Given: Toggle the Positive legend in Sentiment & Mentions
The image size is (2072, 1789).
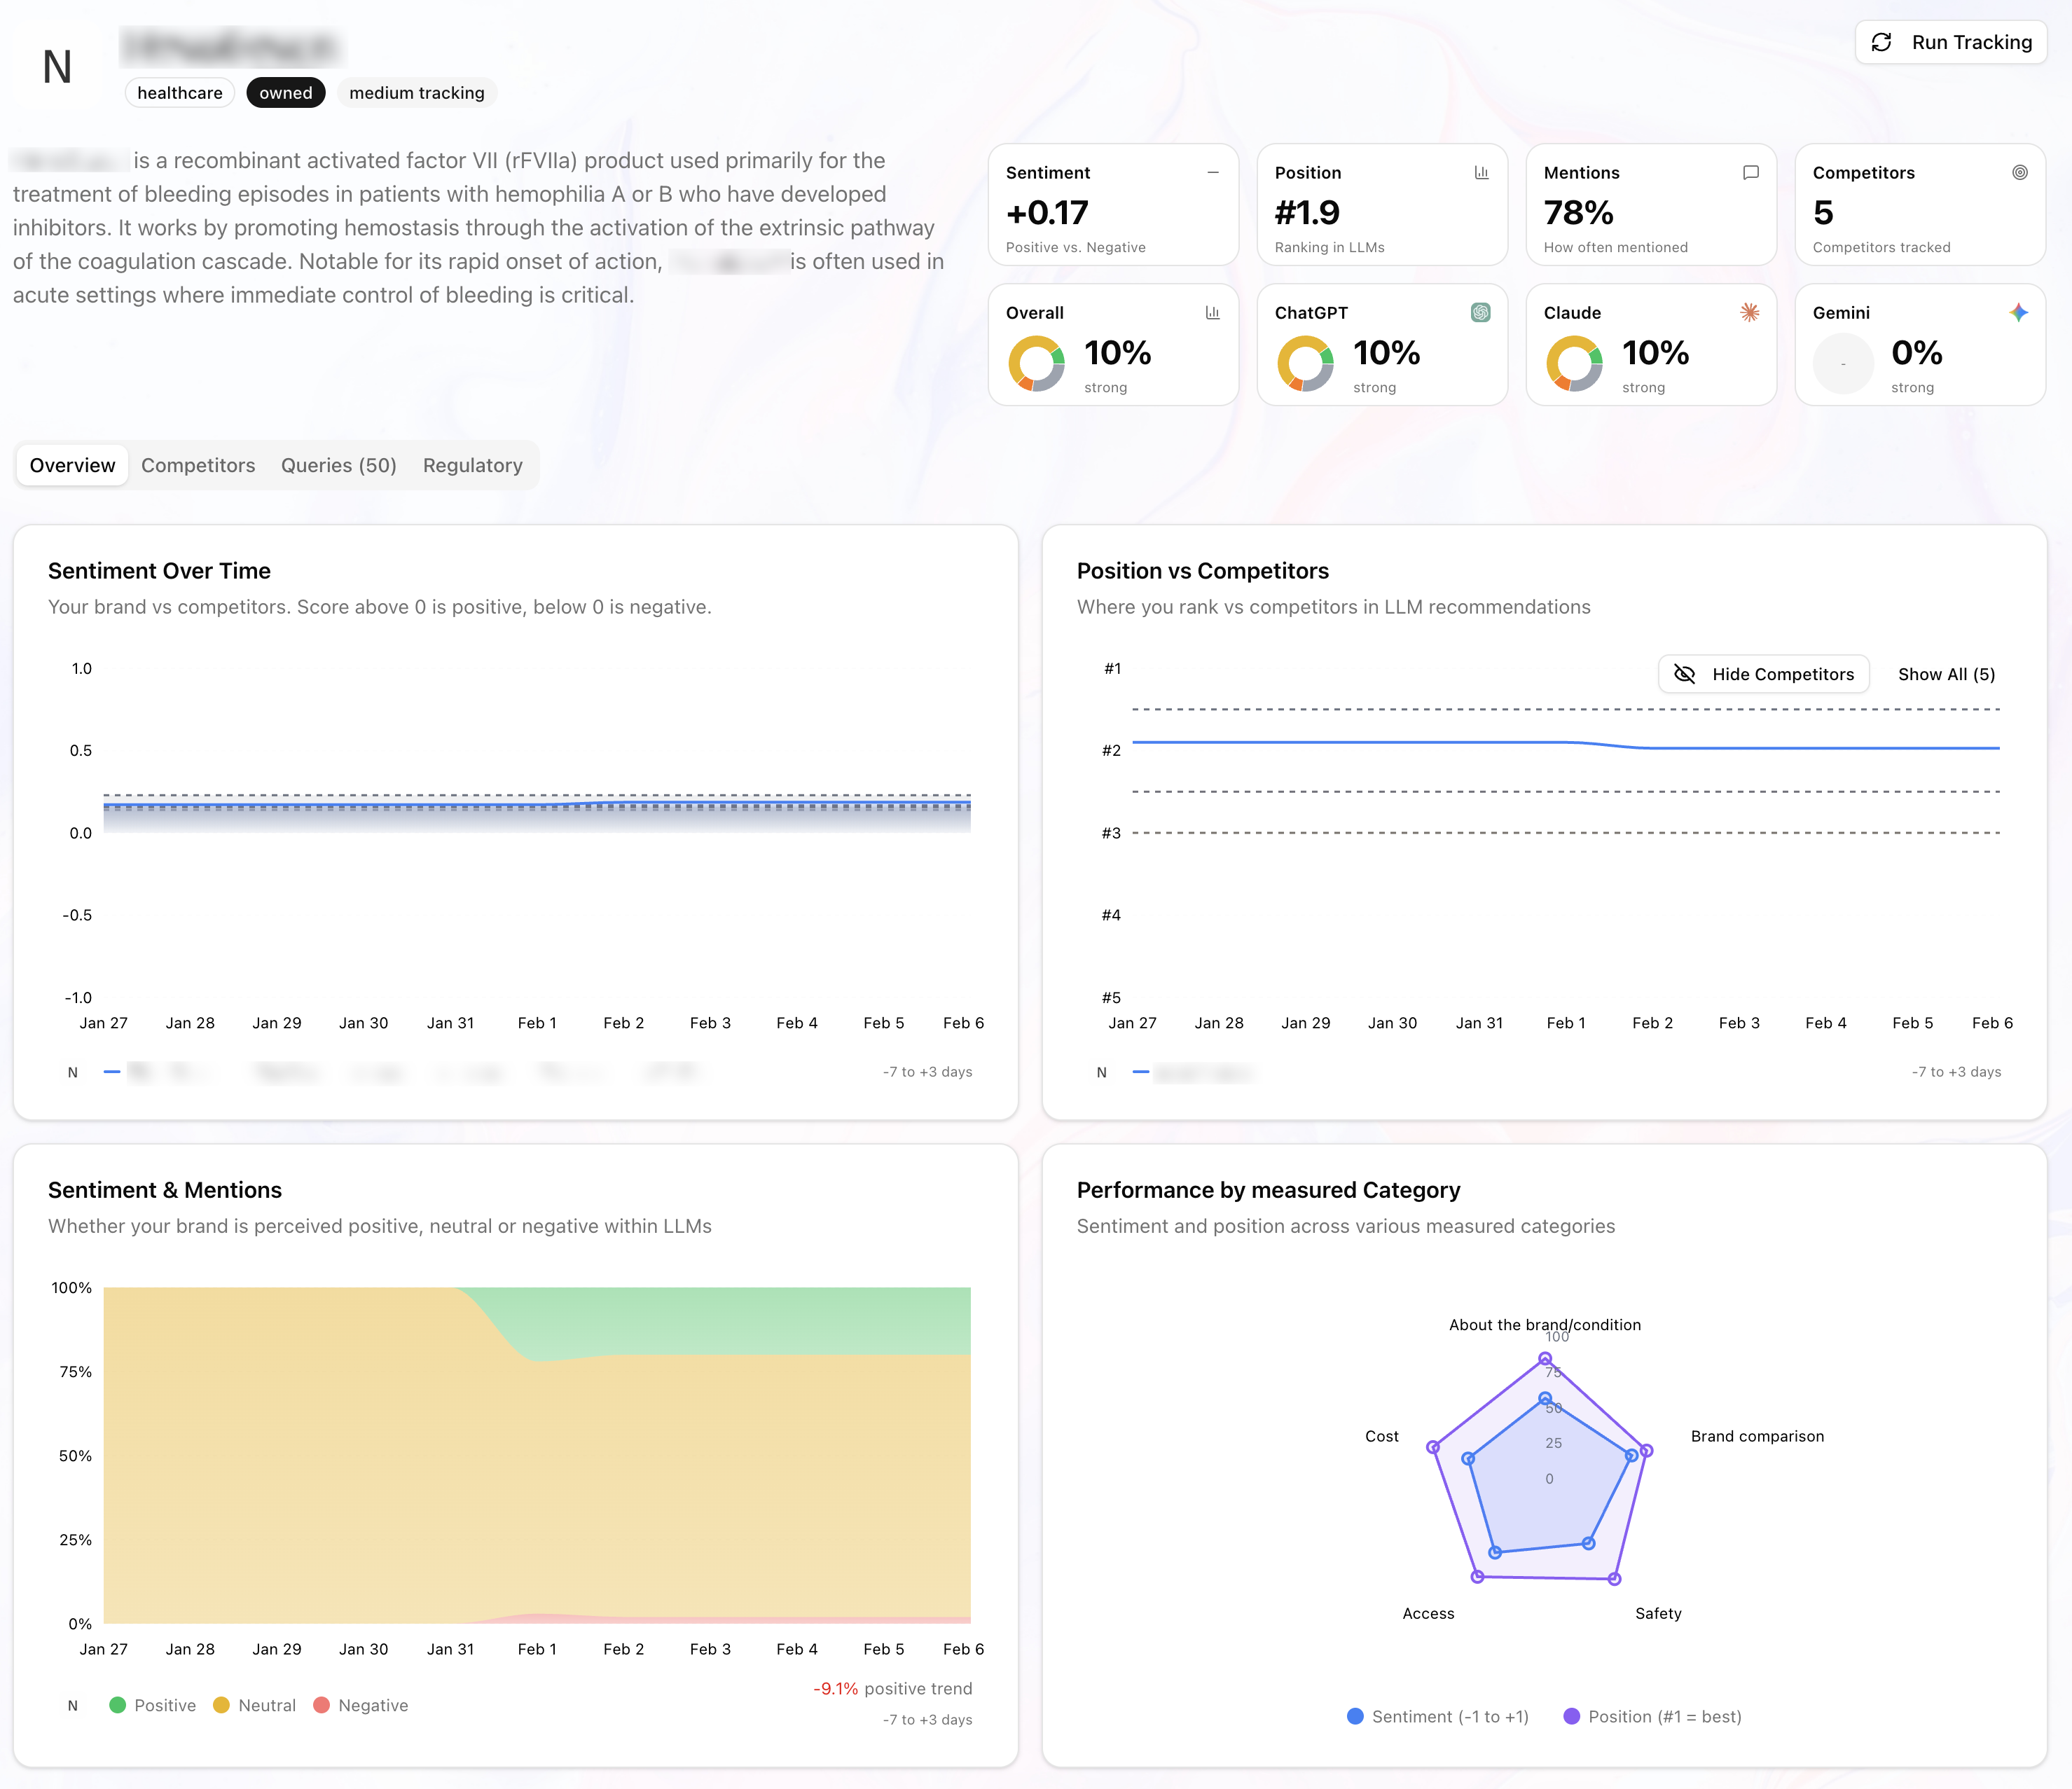Looking at the screenshot, I should pyautogui.click(x=153, y=1705).
